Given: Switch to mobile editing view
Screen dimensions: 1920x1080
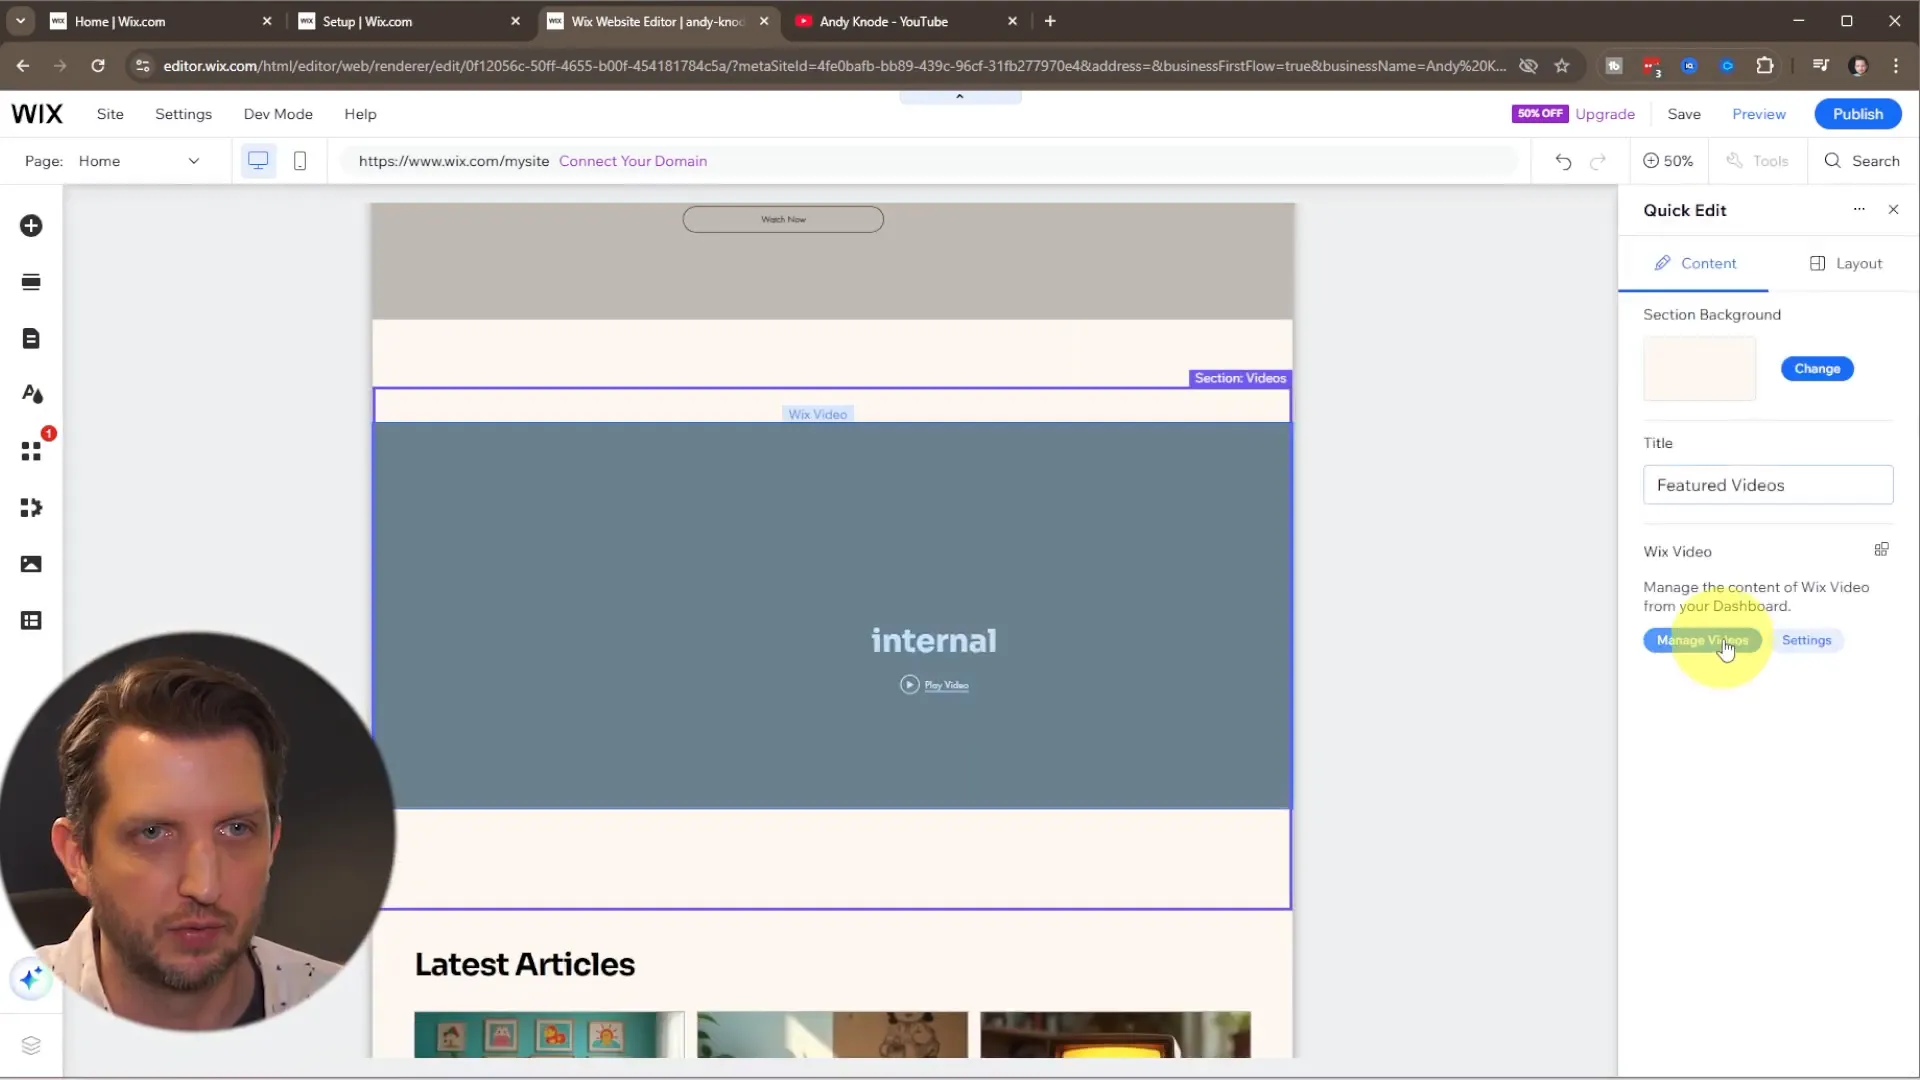Looking at the screenshot, I should [300, 160].
